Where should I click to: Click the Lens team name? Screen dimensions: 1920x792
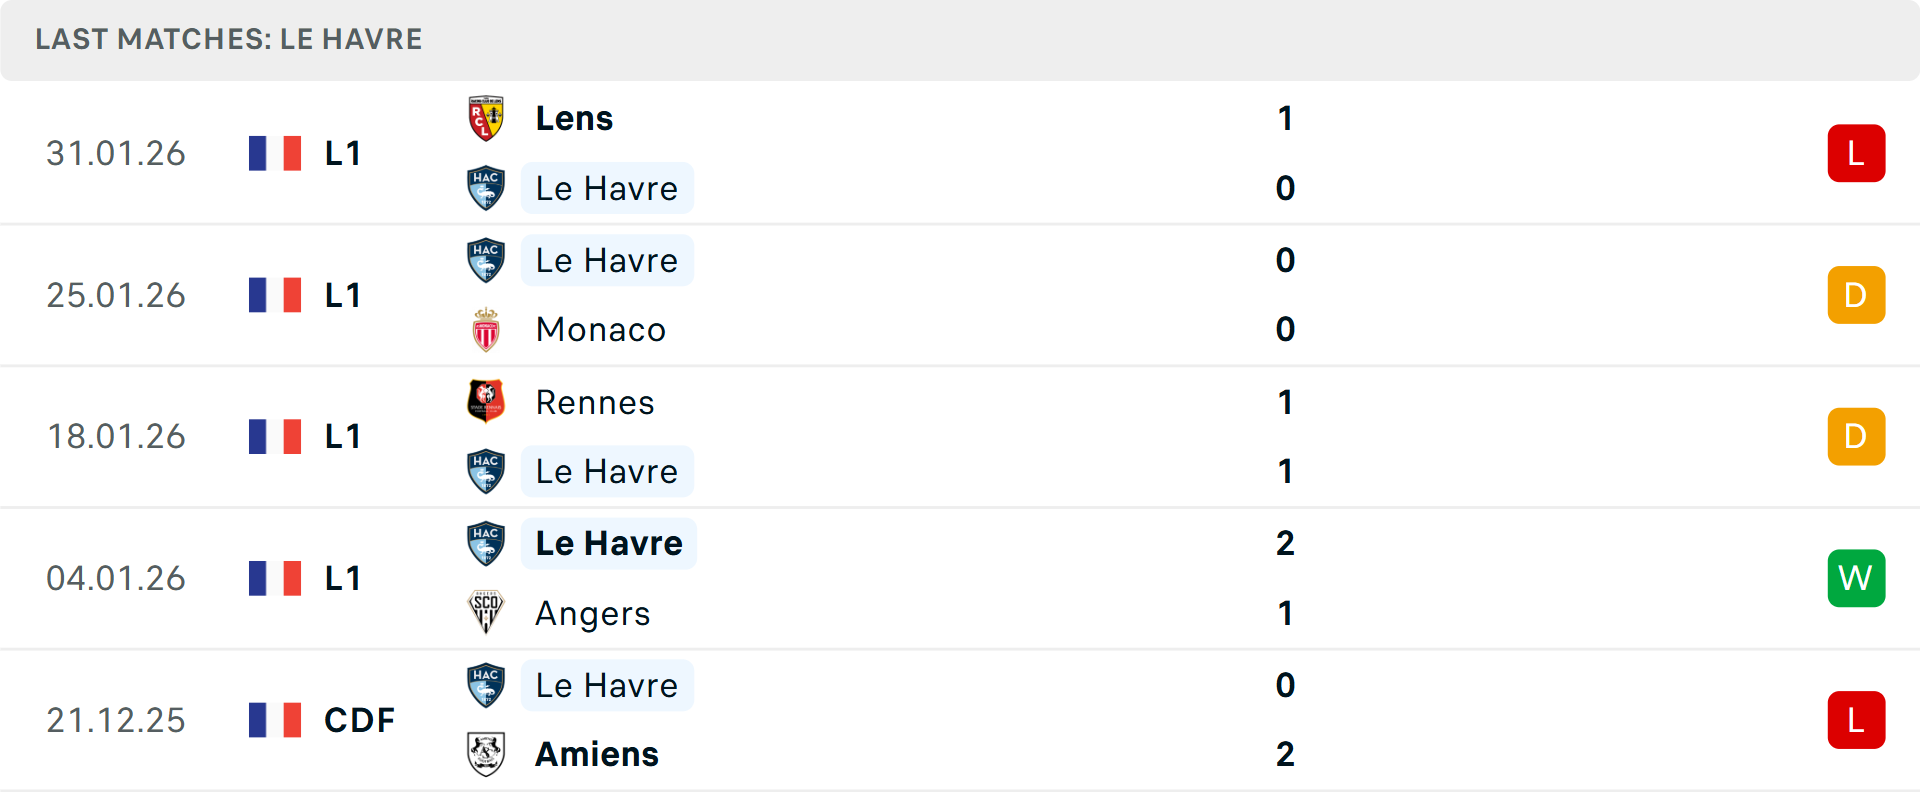coord(574,117)
